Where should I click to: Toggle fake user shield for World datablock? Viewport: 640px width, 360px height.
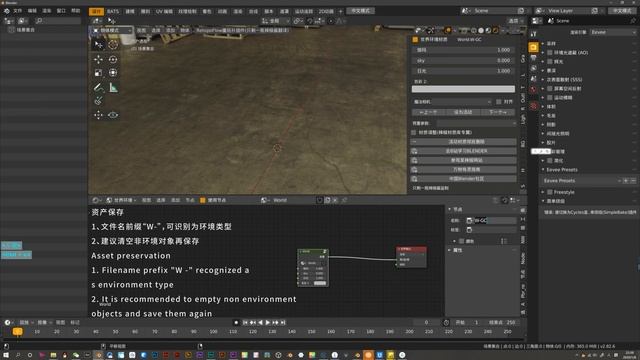[x=320, y=200]
